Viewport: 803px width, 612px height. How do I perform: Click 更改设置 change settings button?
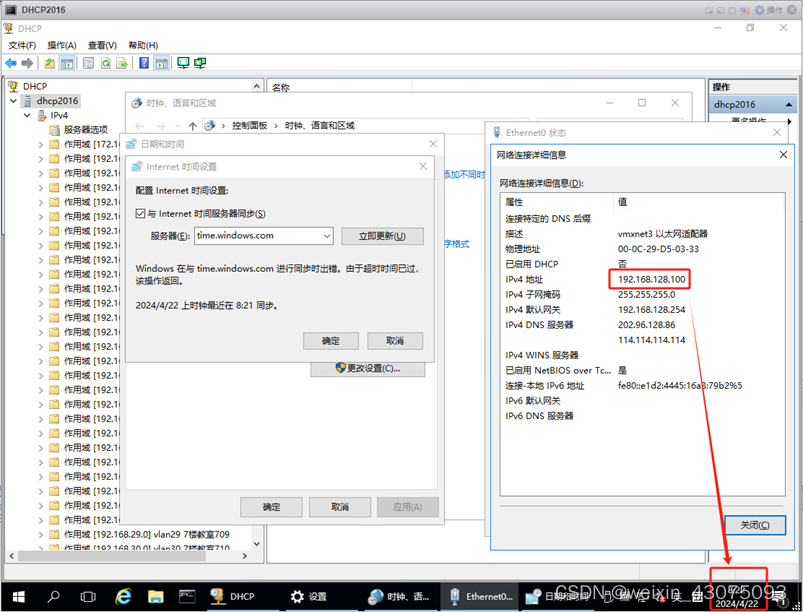tap(369, 368)
